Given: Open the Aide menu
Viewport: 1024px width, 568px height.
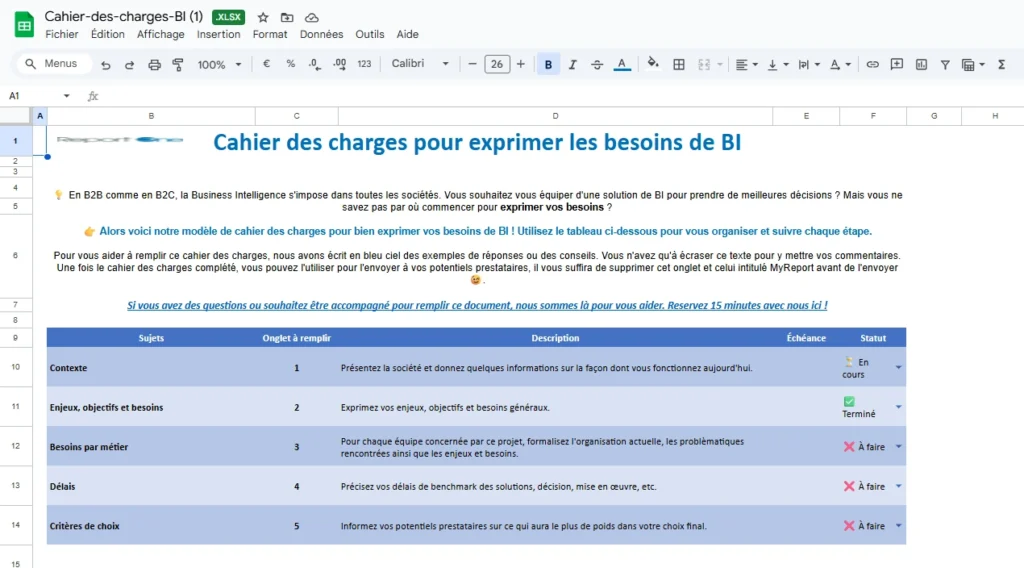Looking at the screenshot, I should click(x=408, y=34).
